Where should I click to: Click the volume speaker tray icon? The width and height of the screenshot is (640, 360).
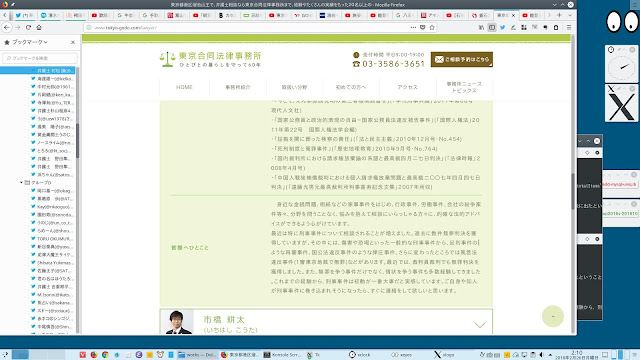coord(541,355)
